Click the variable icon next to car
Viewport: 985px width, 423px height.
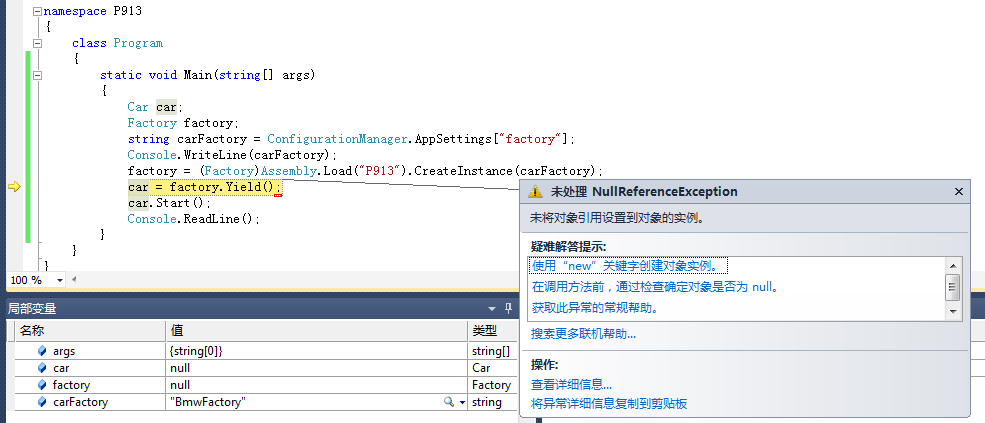pyautogui.click(x=42, y=368)
